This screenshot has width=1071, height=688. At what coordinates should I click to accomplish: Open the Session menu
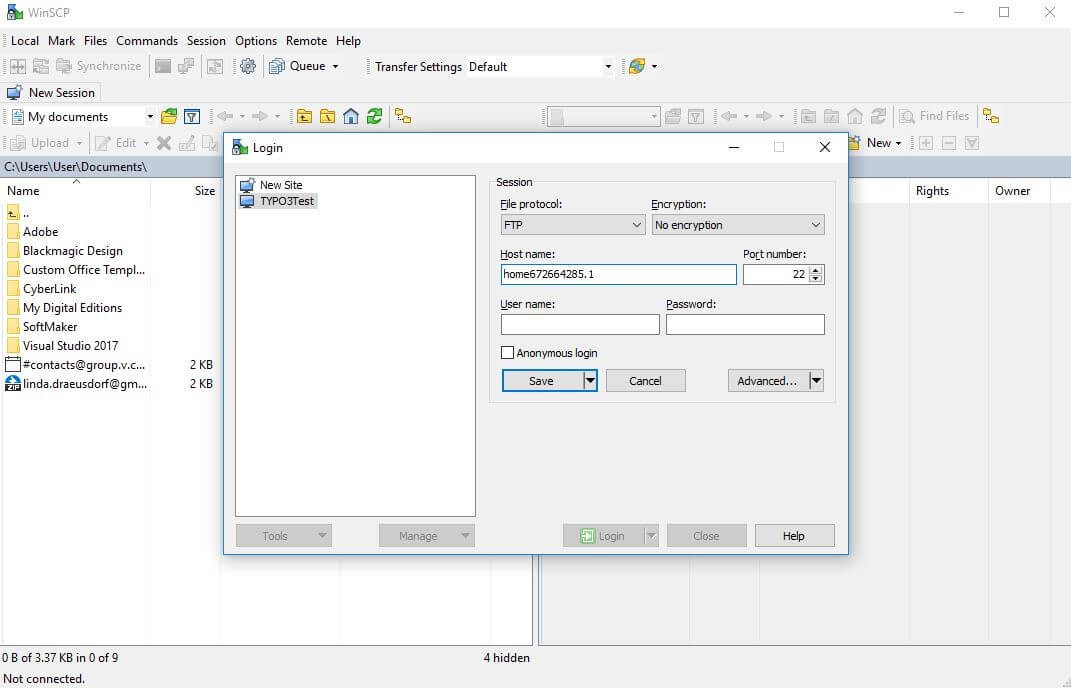[x=206, y=41]
